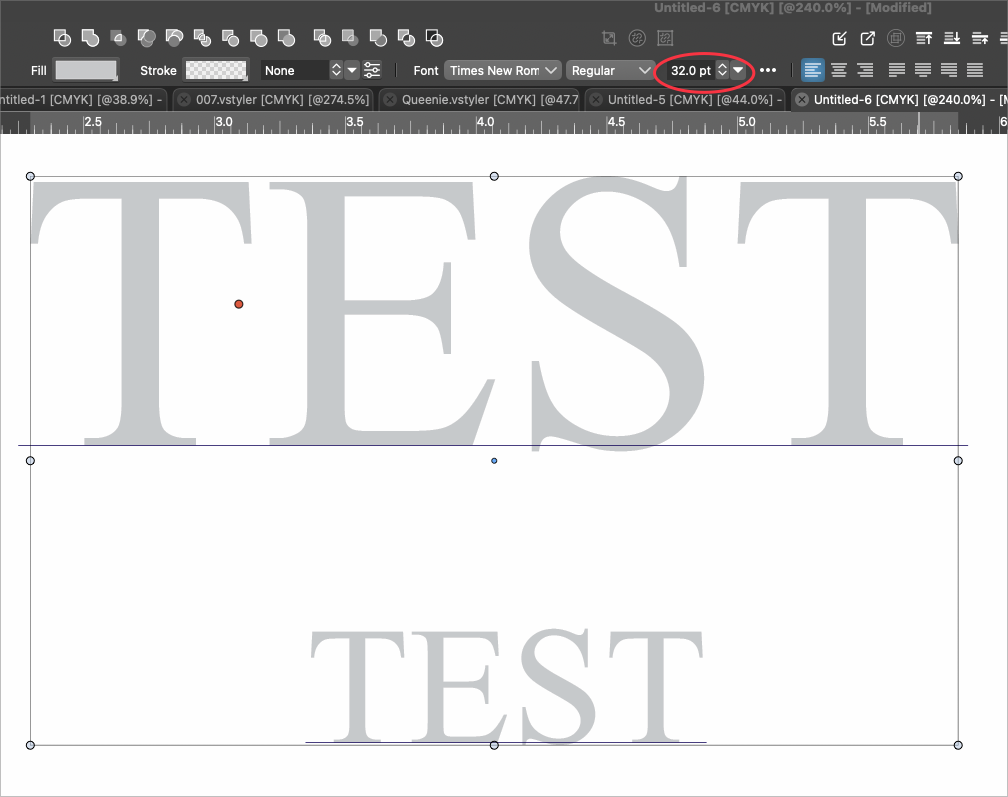Close the Queenie.vstyler tab
Viewport: 1008px width, 797px height.
coord(389,100)
